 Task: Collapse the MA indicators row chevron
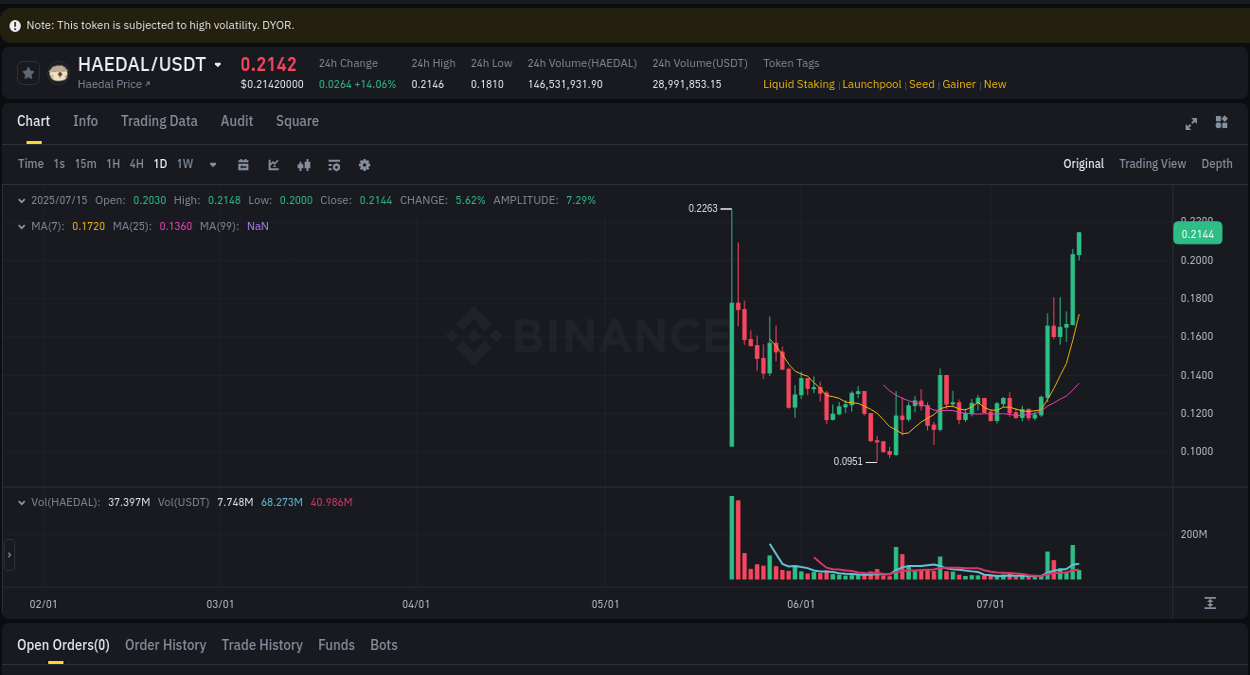tap(21, 226)
